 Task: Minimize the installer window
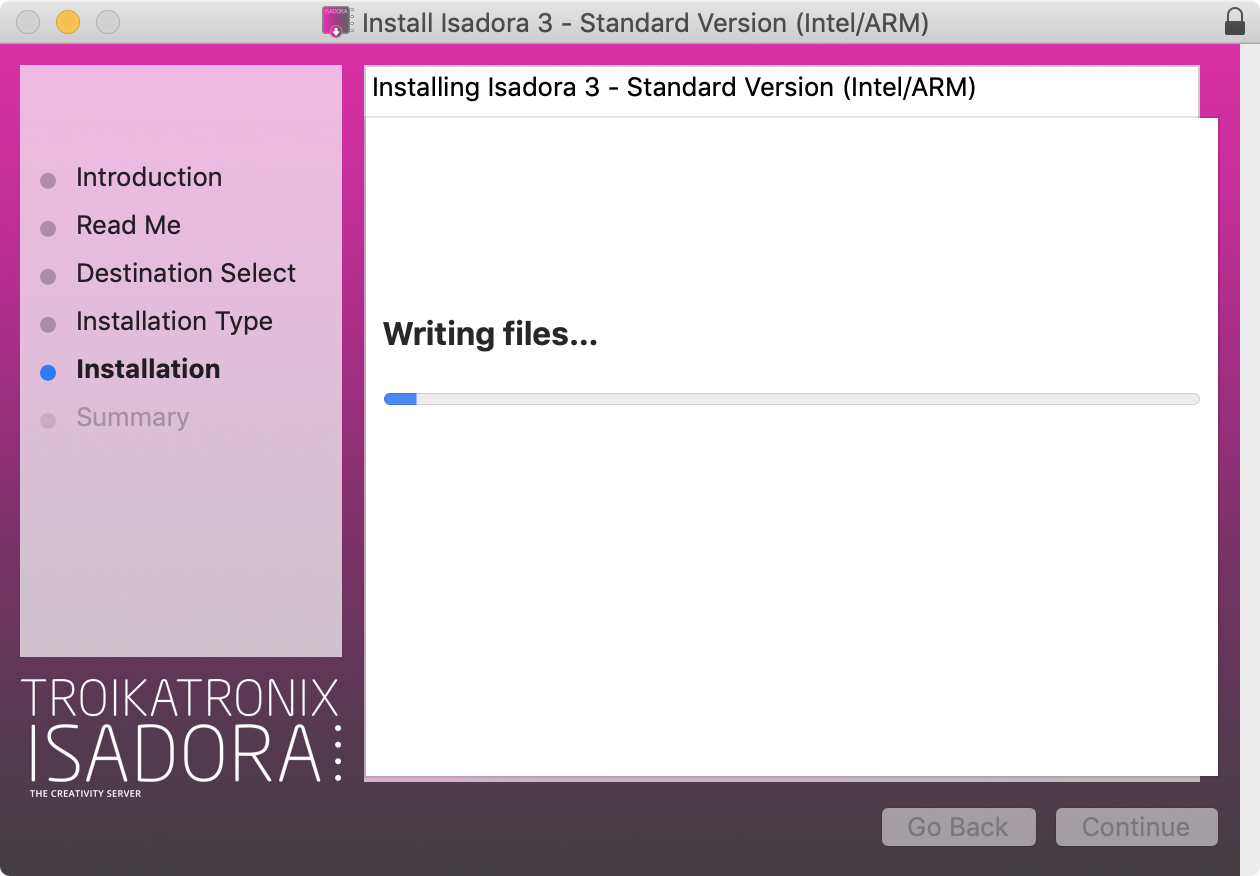pos(68,22)
